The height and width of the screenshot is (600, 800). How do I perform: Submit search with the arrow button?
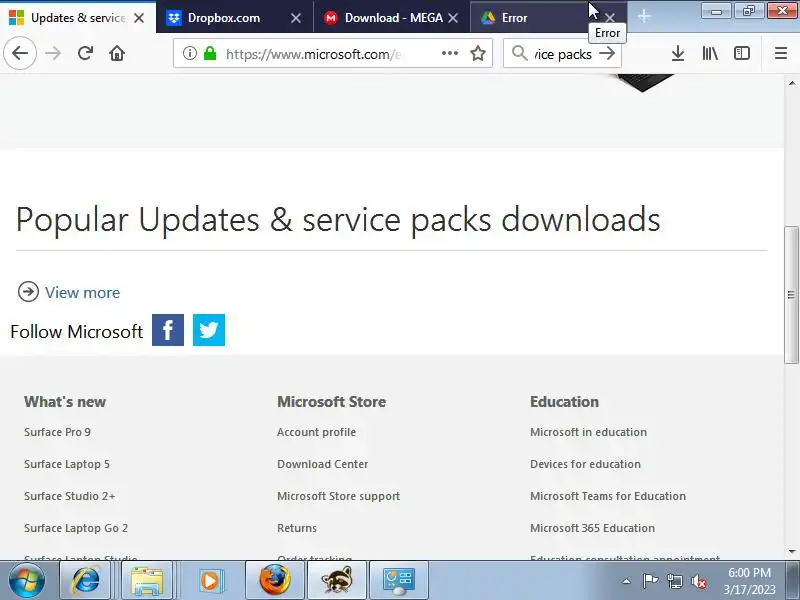pos(607,53)
